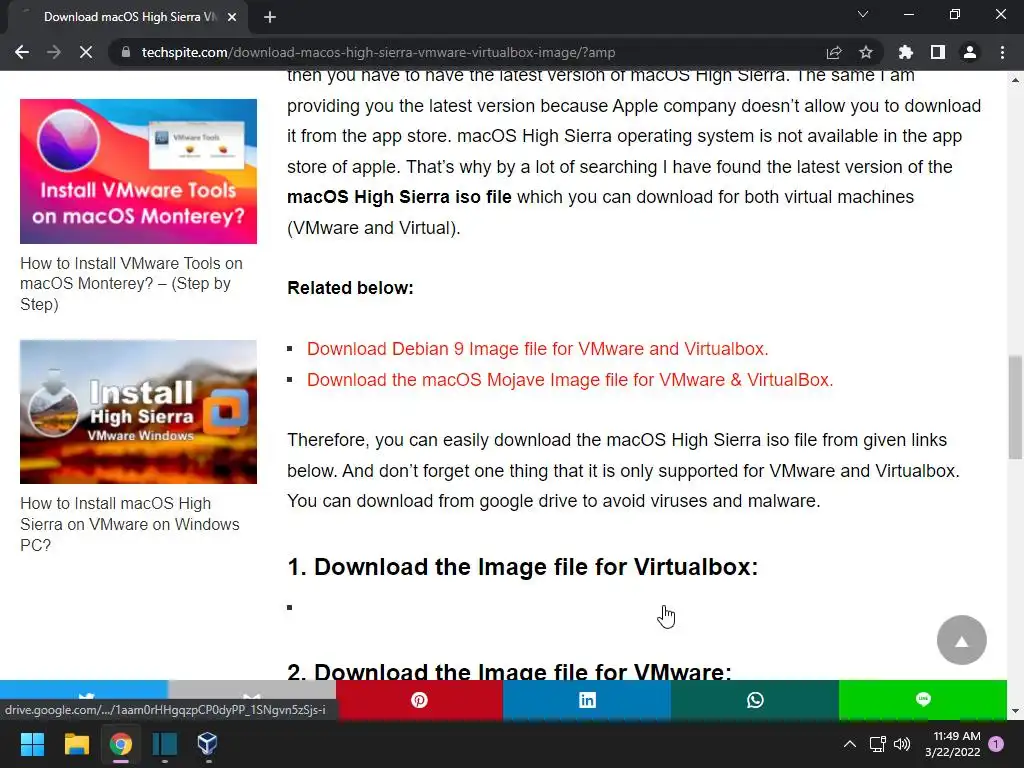
Task: Click bold text macOS High Sierra iso file
Action: point(399,197)
